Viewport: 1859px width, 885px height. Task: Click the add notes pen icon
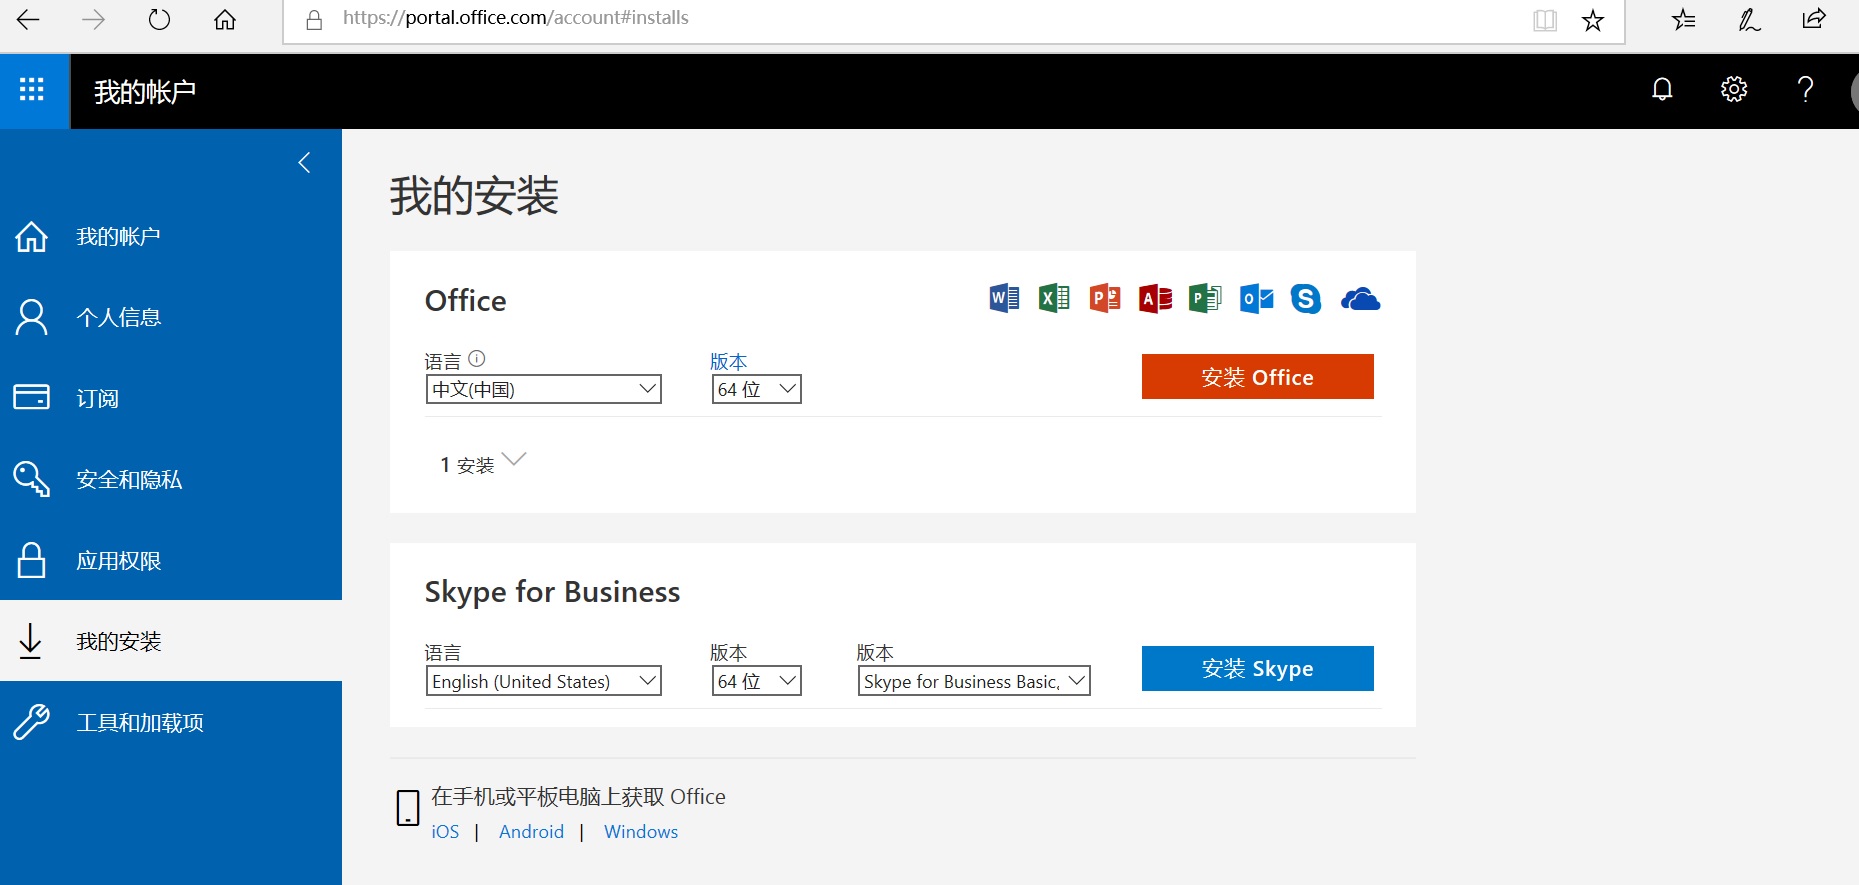coord(1749,19)
